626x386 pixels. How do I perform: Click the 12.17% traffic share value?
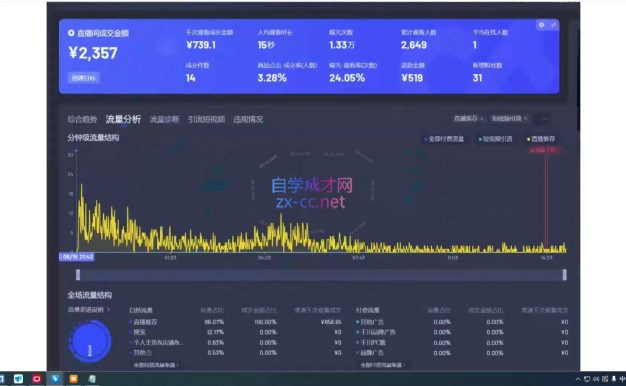coord(216,332)
